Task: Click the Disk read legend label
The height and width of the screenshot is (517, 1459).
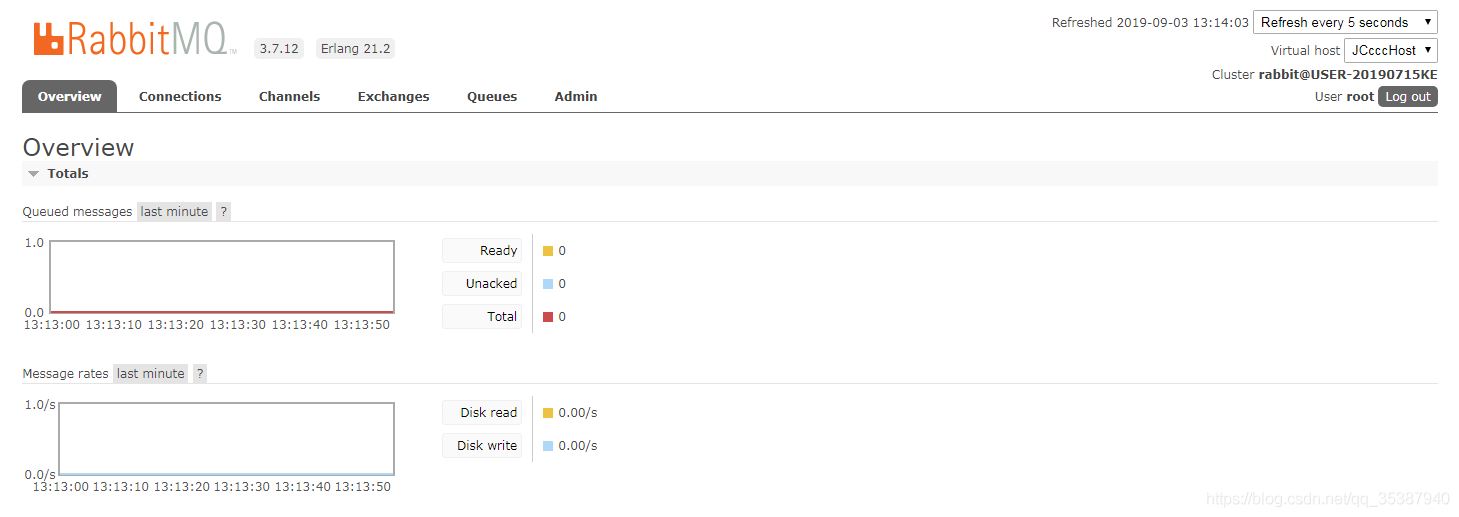Action: (x=482, y=413)
